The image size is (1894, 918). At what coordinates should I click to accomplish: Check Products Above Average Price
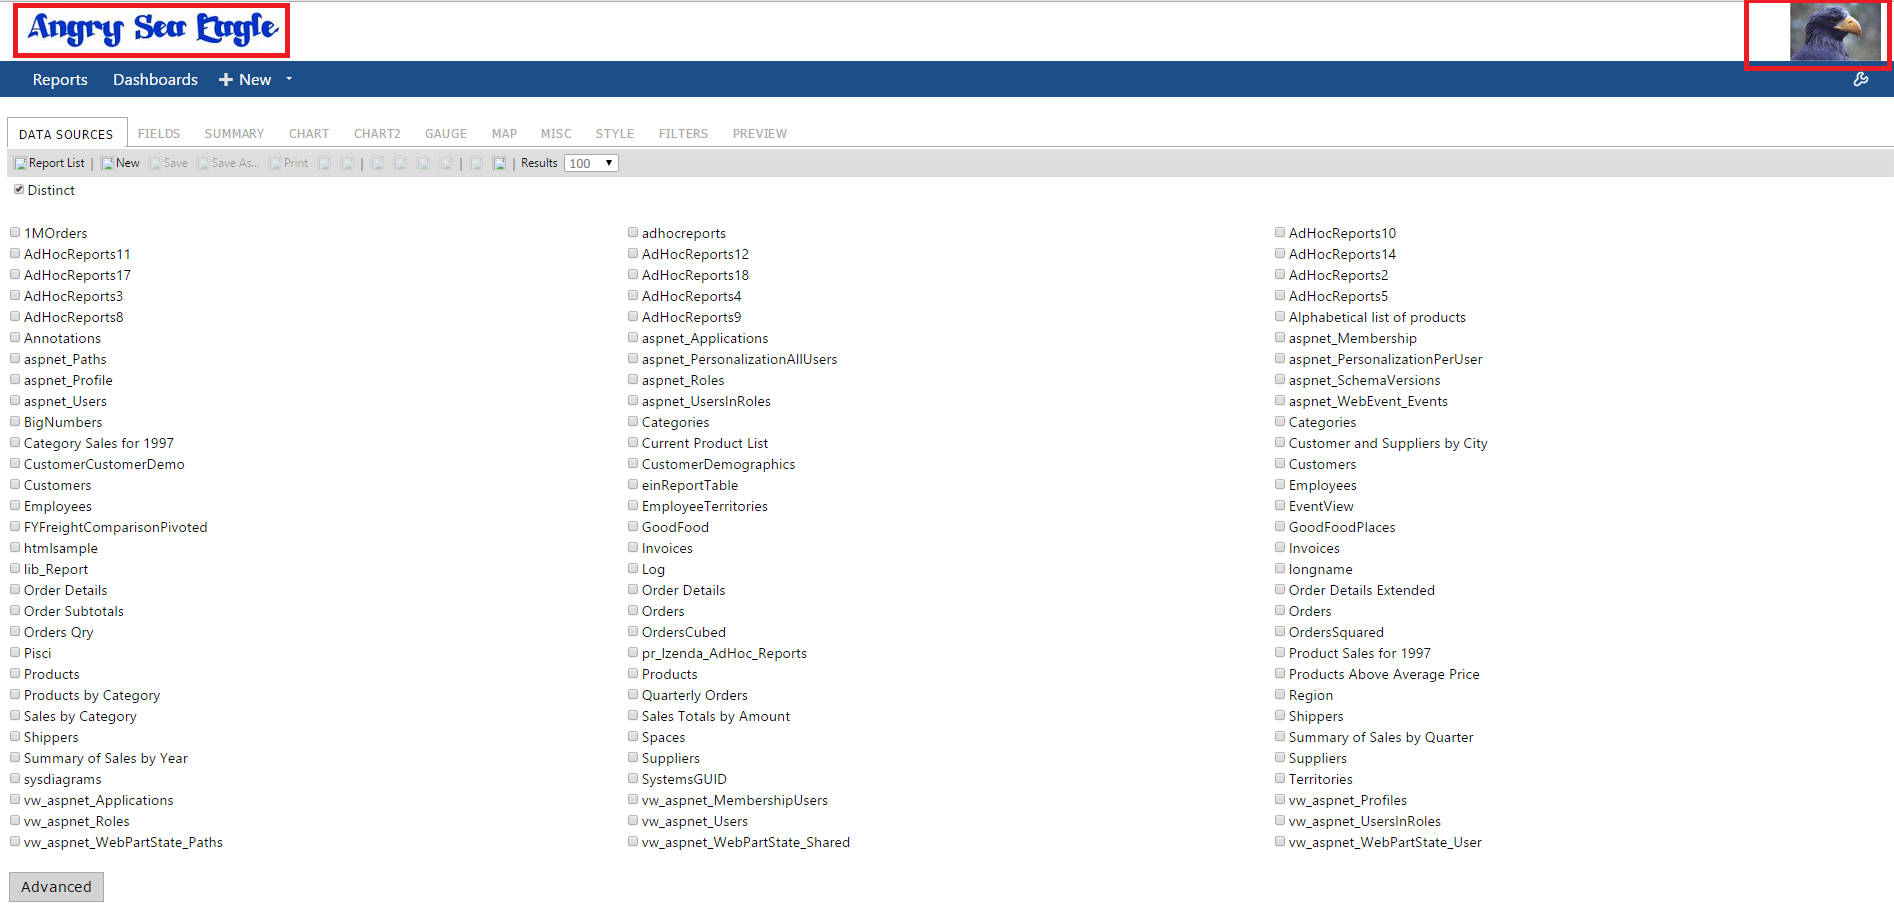point(1280,673)
